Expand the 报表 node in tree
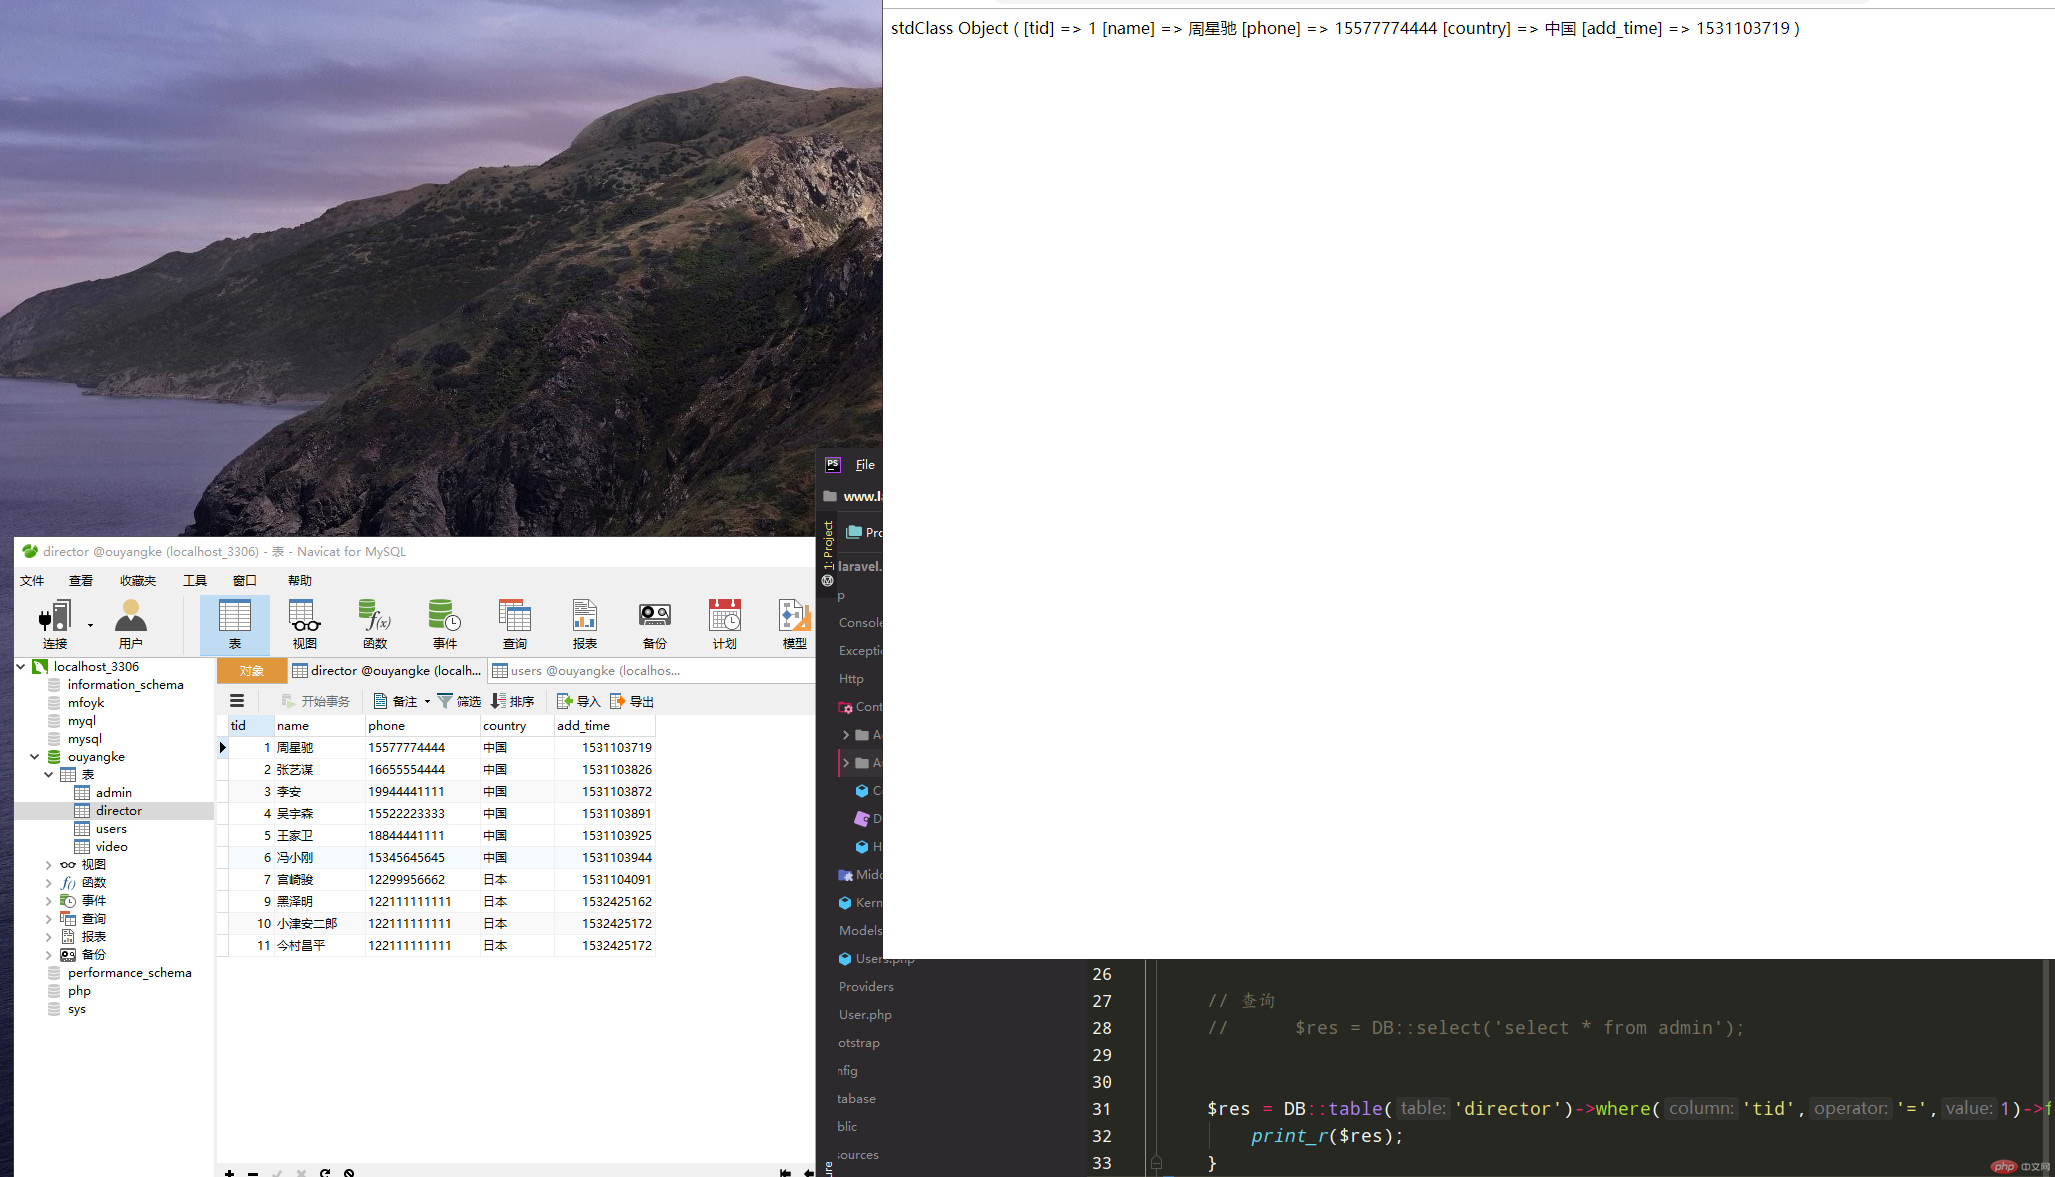 (x=49, y=936)
